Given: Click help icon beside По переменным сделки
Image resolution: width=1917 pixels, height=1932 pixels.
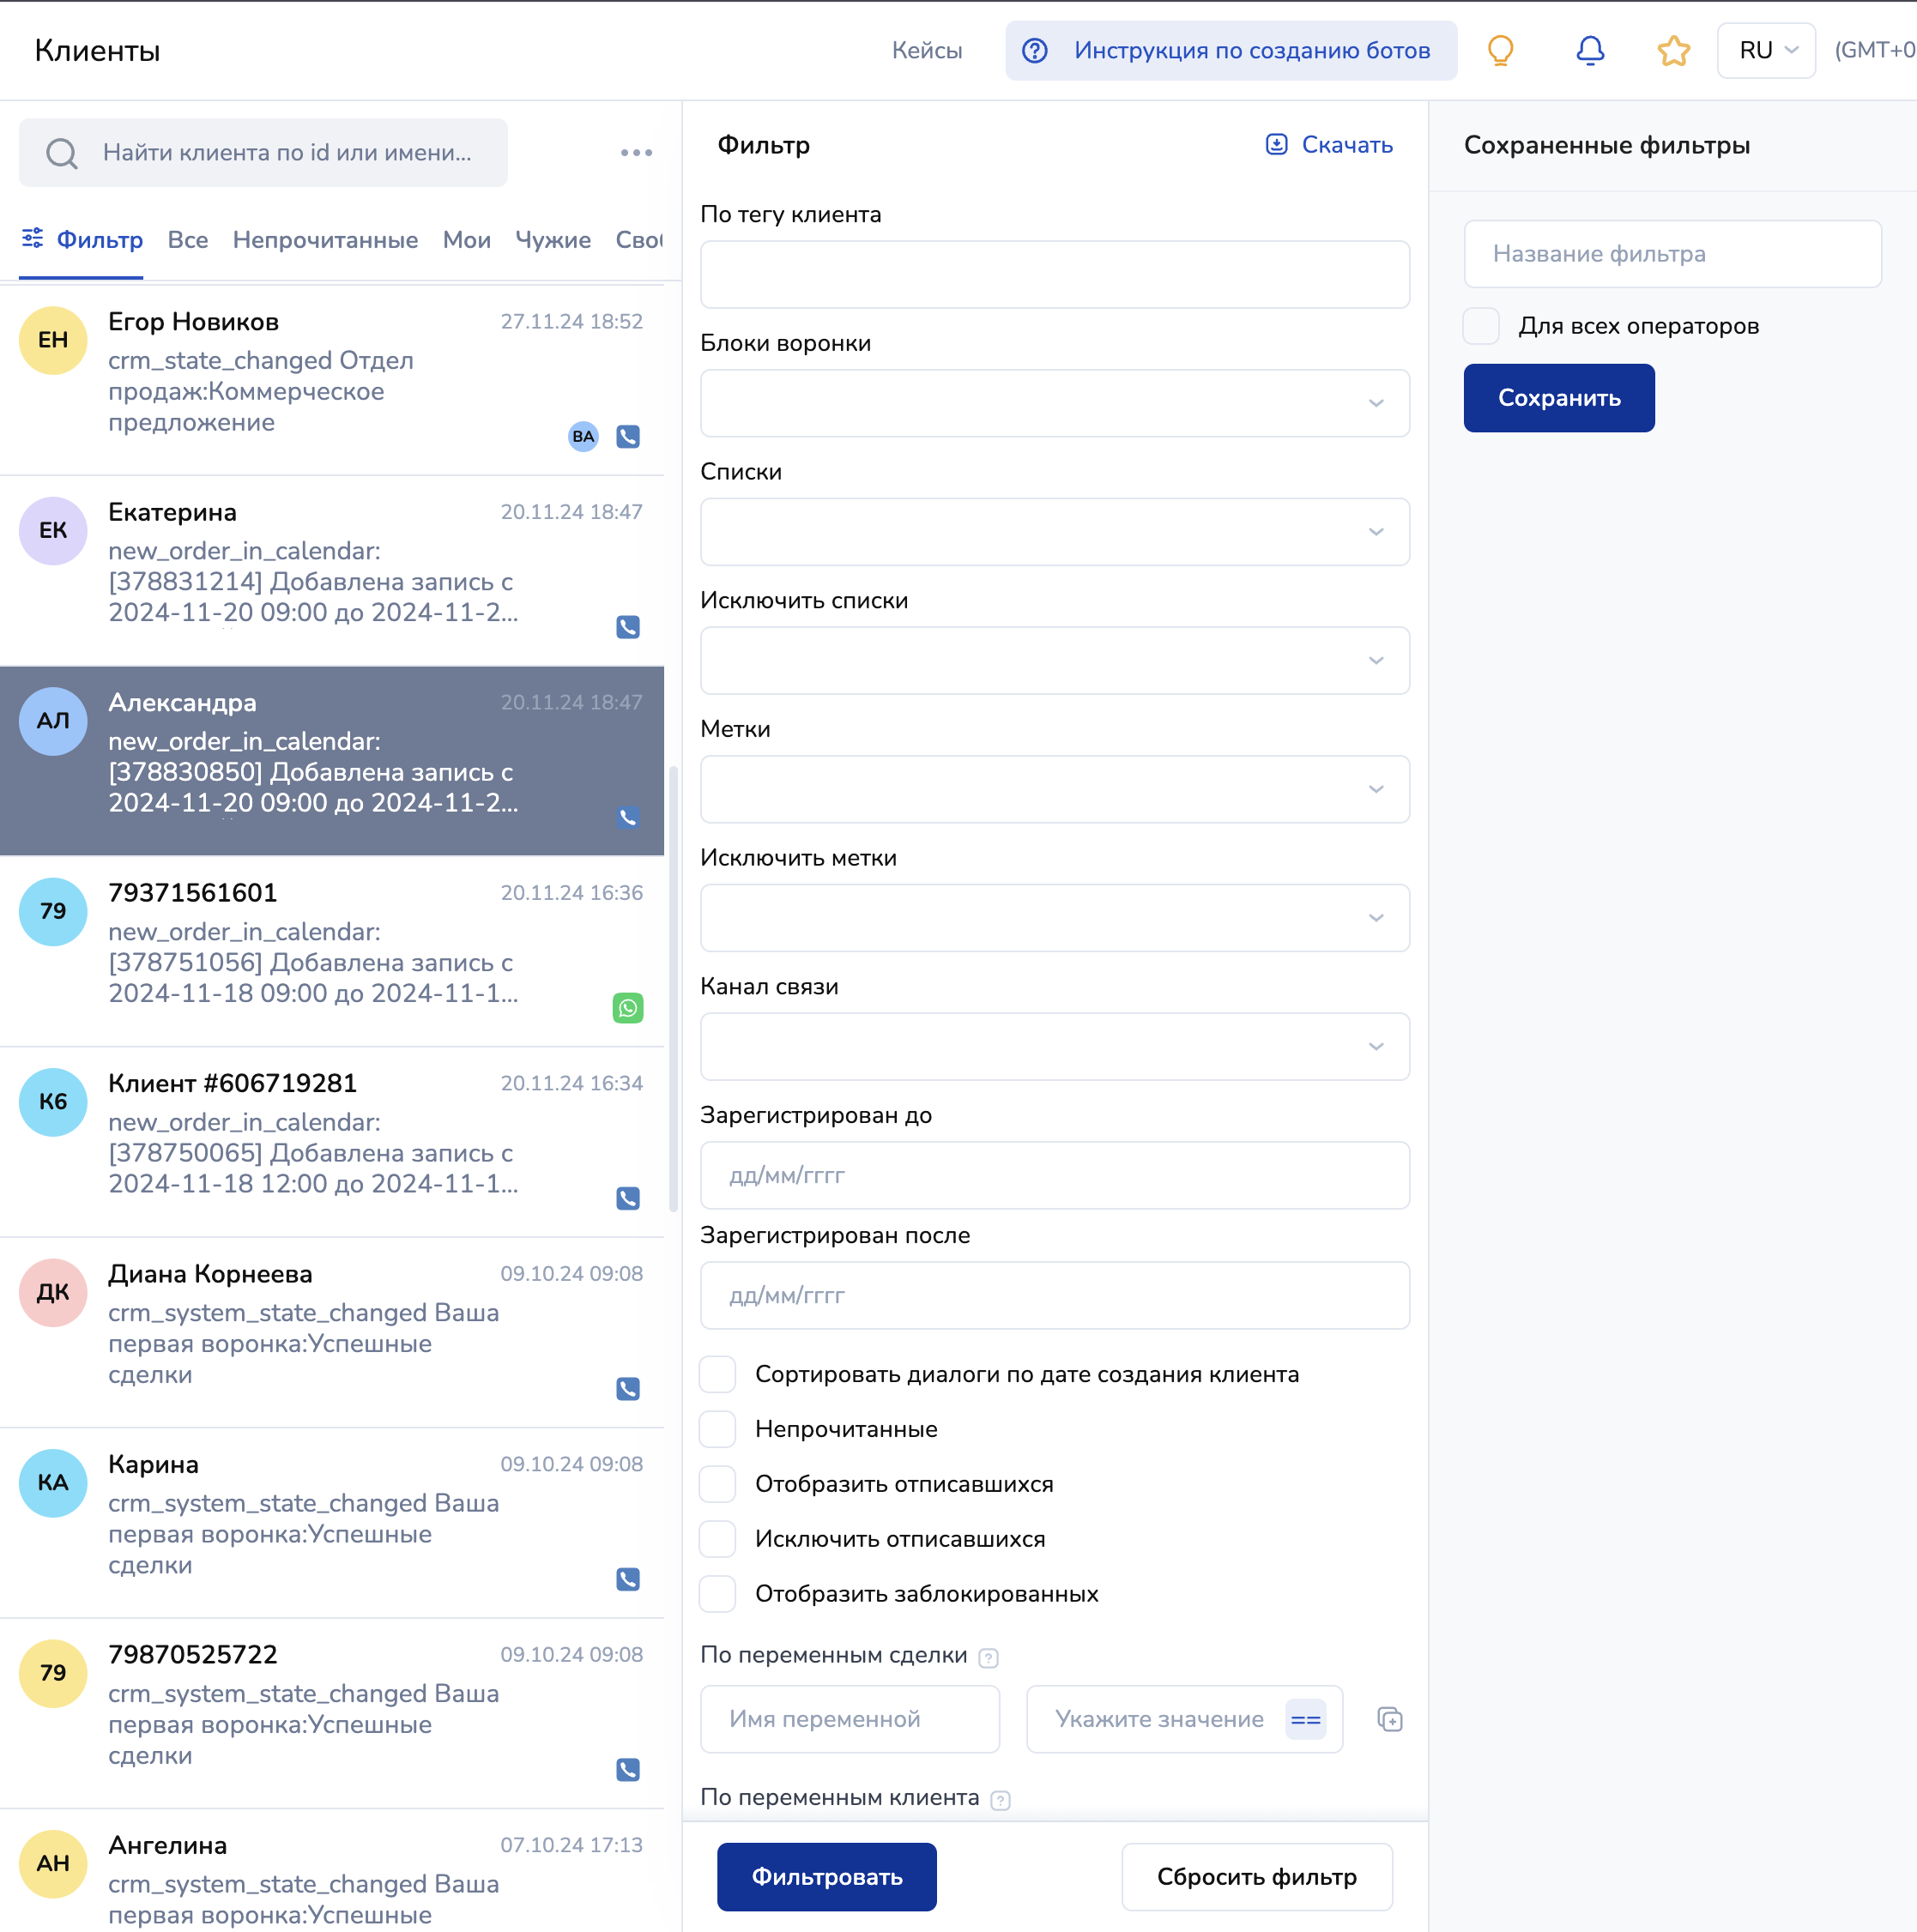Looking at the screenshot, I should coord(988,1658).
